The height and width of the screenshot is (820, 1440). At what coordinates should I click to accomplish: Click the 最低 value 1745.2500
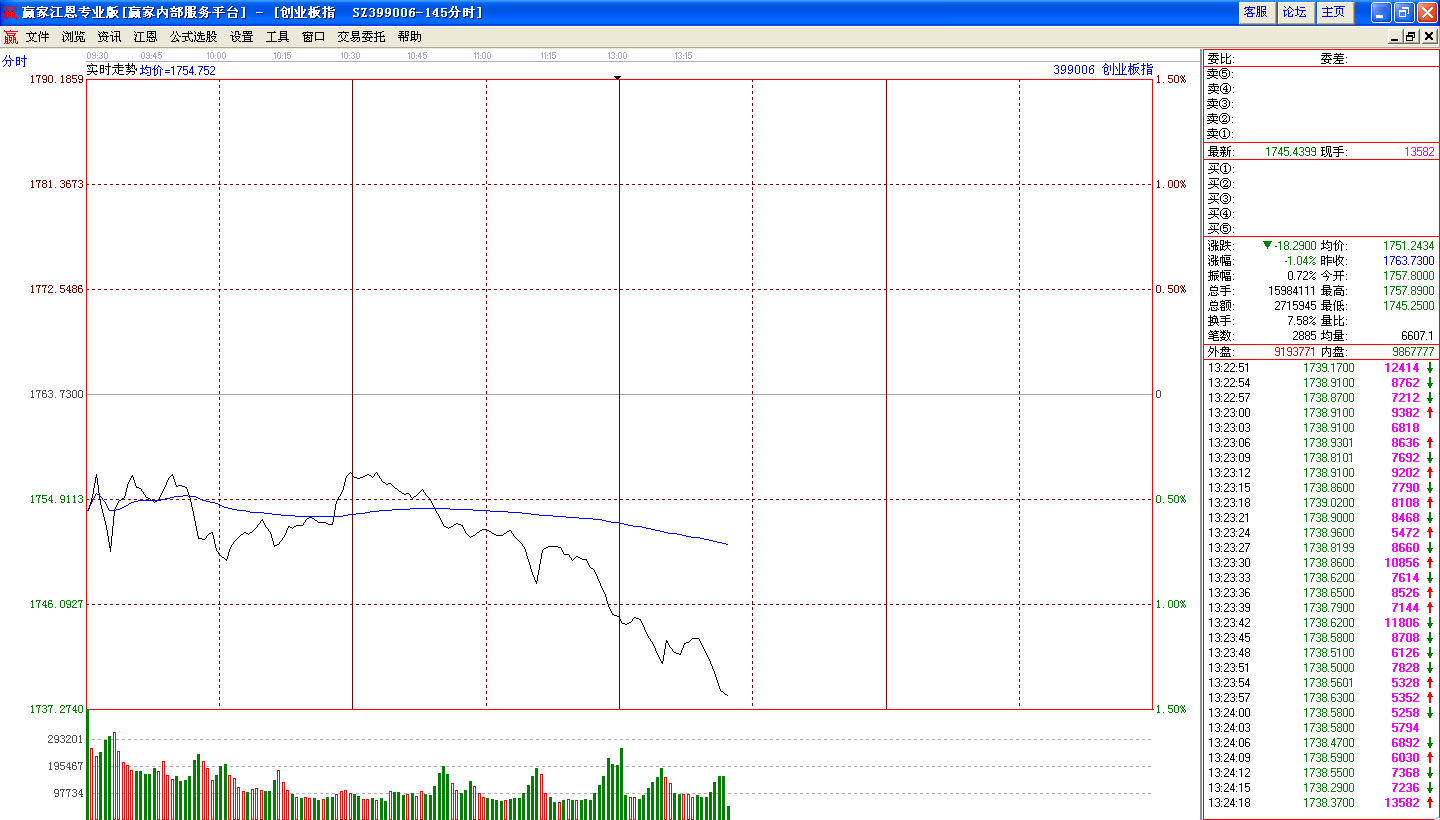point(1409,306)
